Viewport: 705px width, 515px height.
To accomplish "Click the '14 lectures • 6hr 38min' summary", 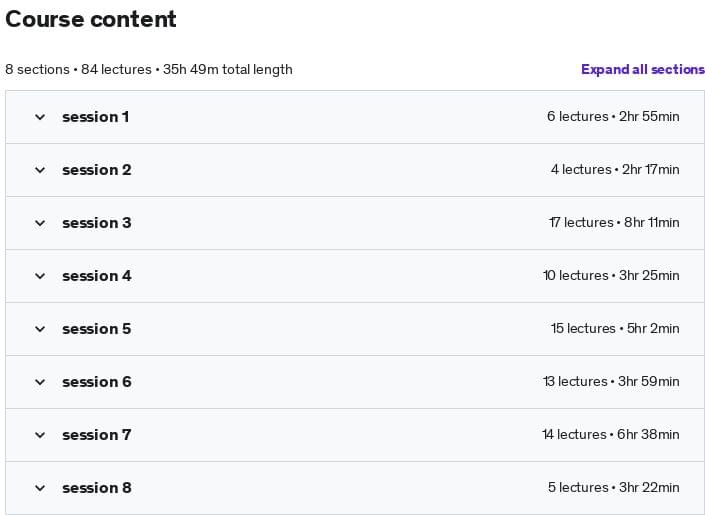I will [610, 435].
